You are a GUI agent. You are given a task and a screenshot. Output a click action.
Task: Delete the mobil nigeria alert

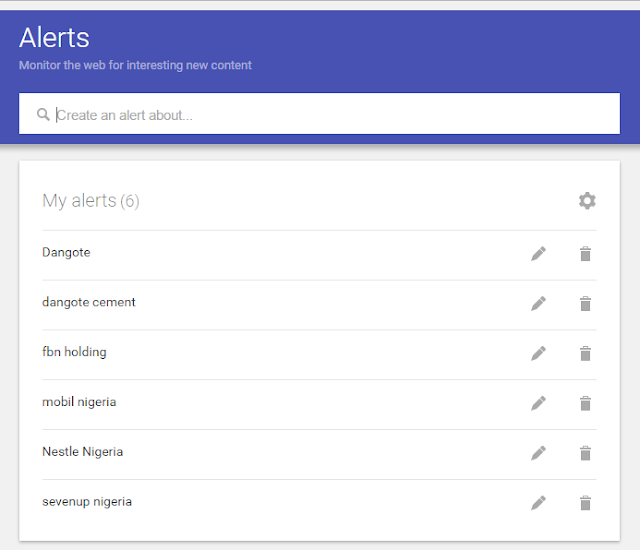[585, 403]
